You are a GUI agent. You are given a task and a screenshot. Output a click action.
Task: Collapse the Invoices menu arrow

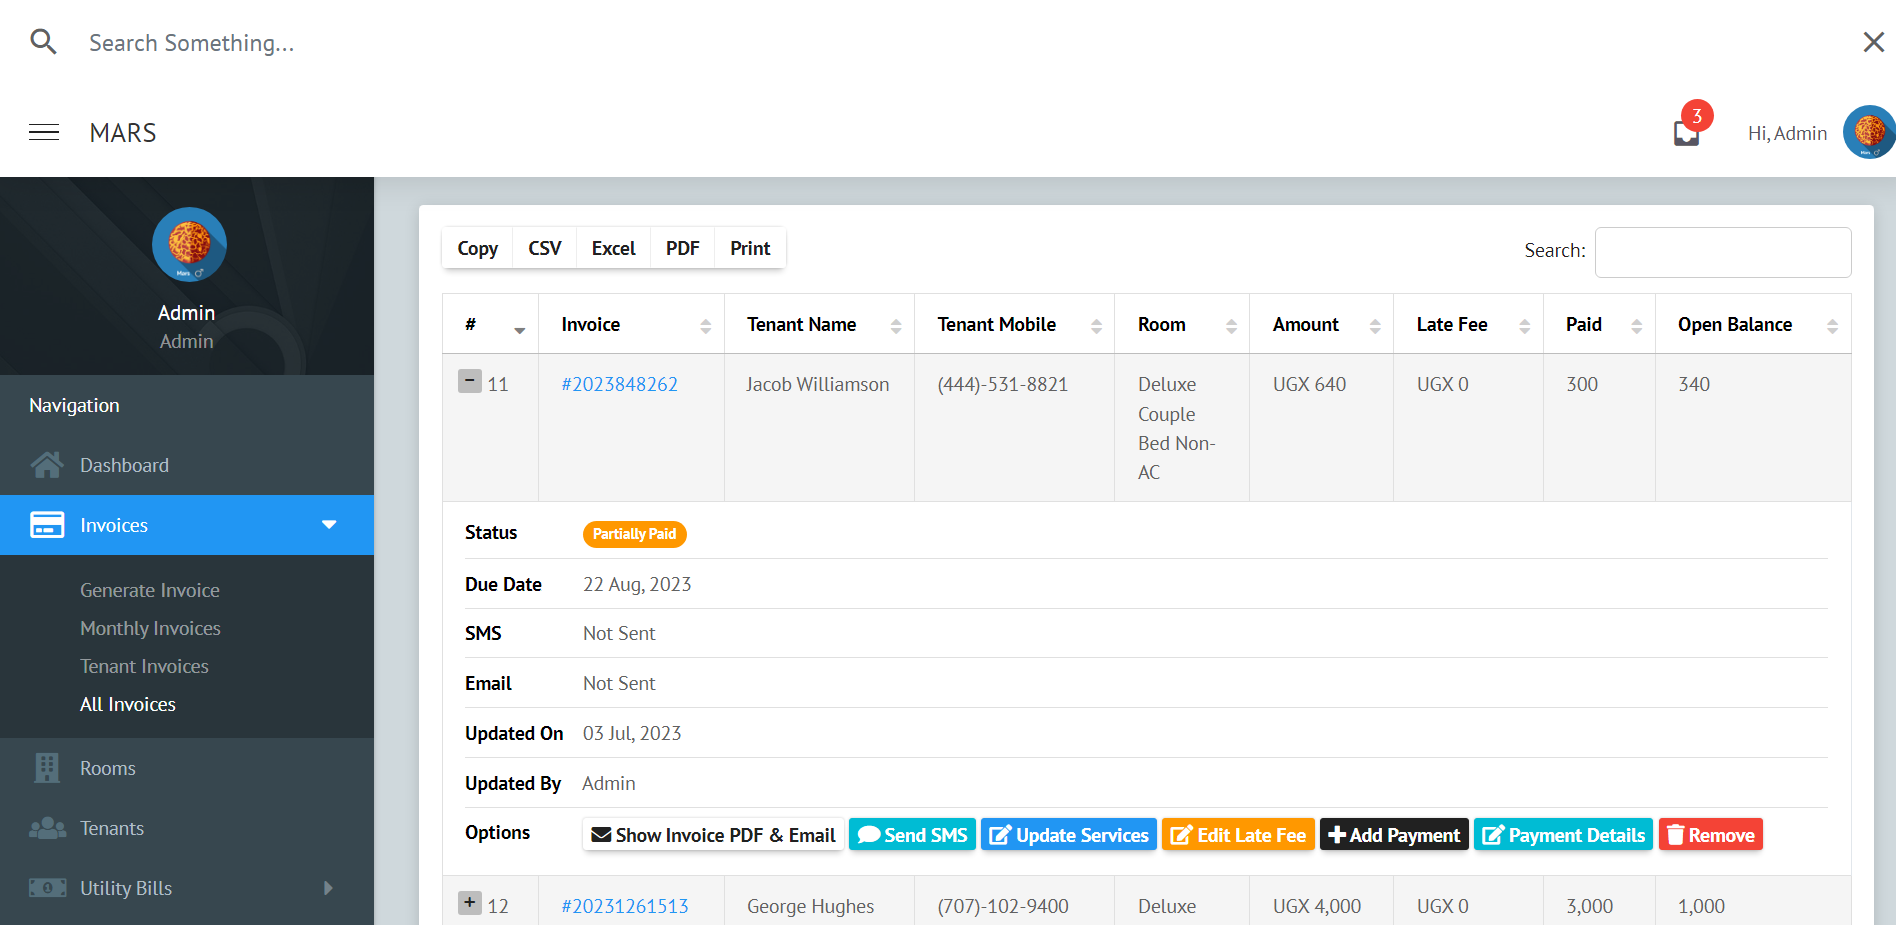click(x=329, y=524)
